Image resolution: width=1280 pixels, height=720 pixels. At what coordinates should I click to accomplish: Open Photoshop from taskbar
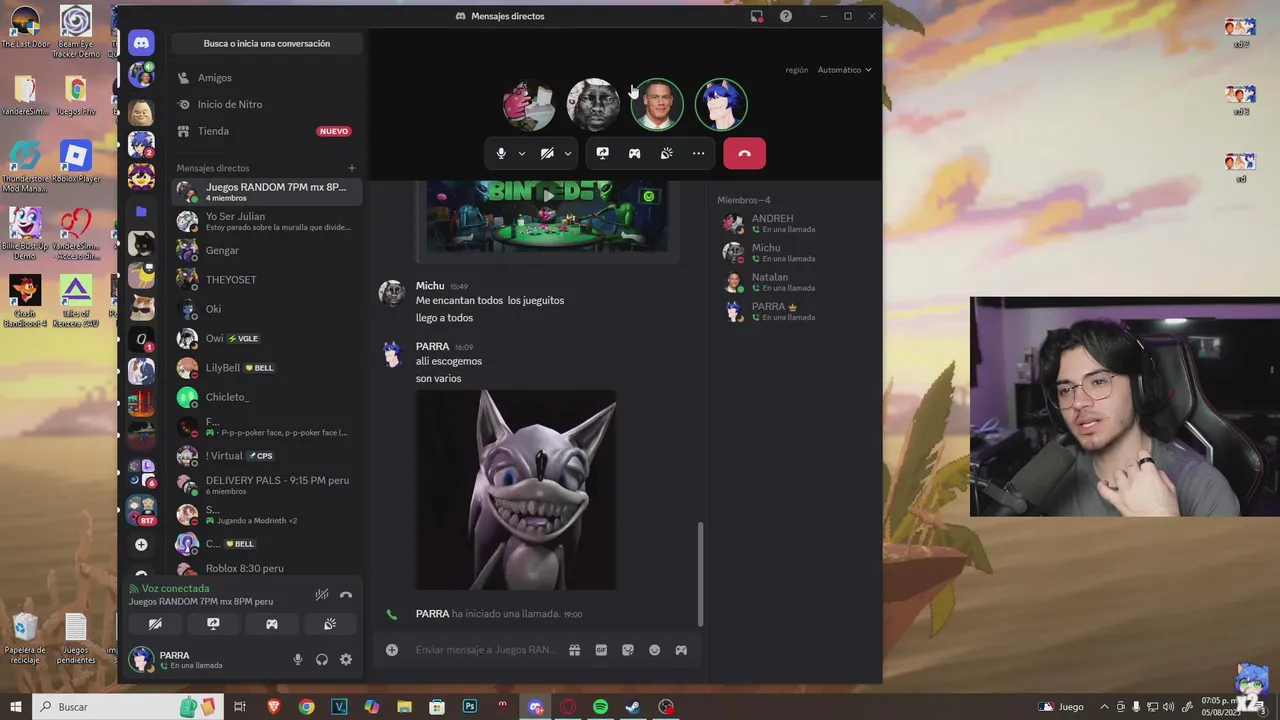click(470, 707)
